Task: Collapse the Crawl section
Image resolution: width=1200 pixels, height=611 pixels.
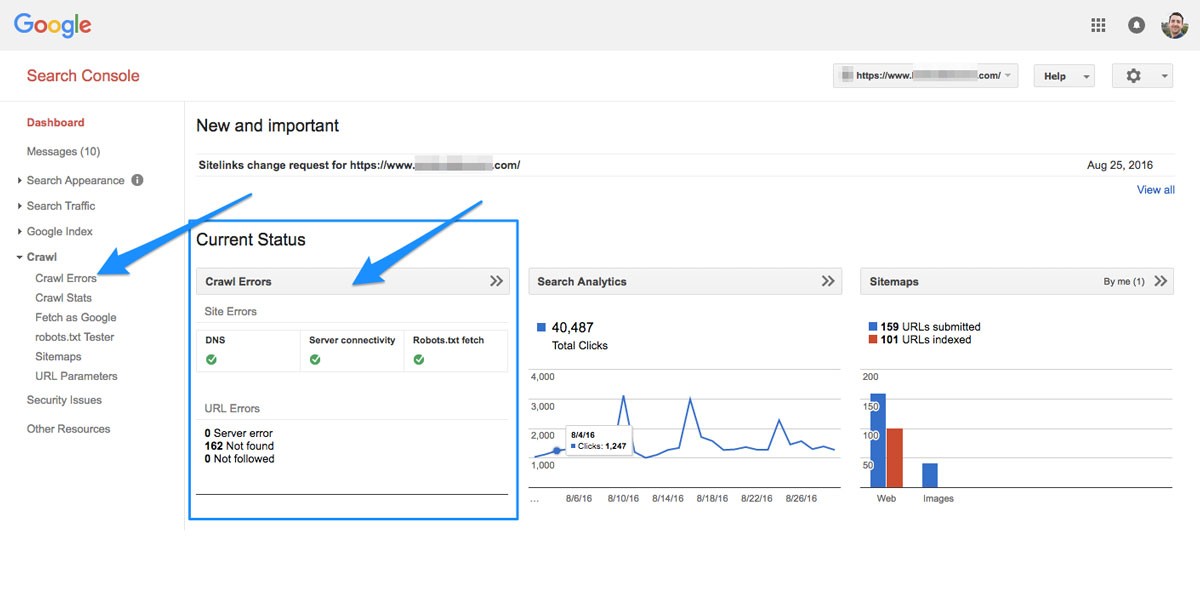Action: click(x=42, y=256)
